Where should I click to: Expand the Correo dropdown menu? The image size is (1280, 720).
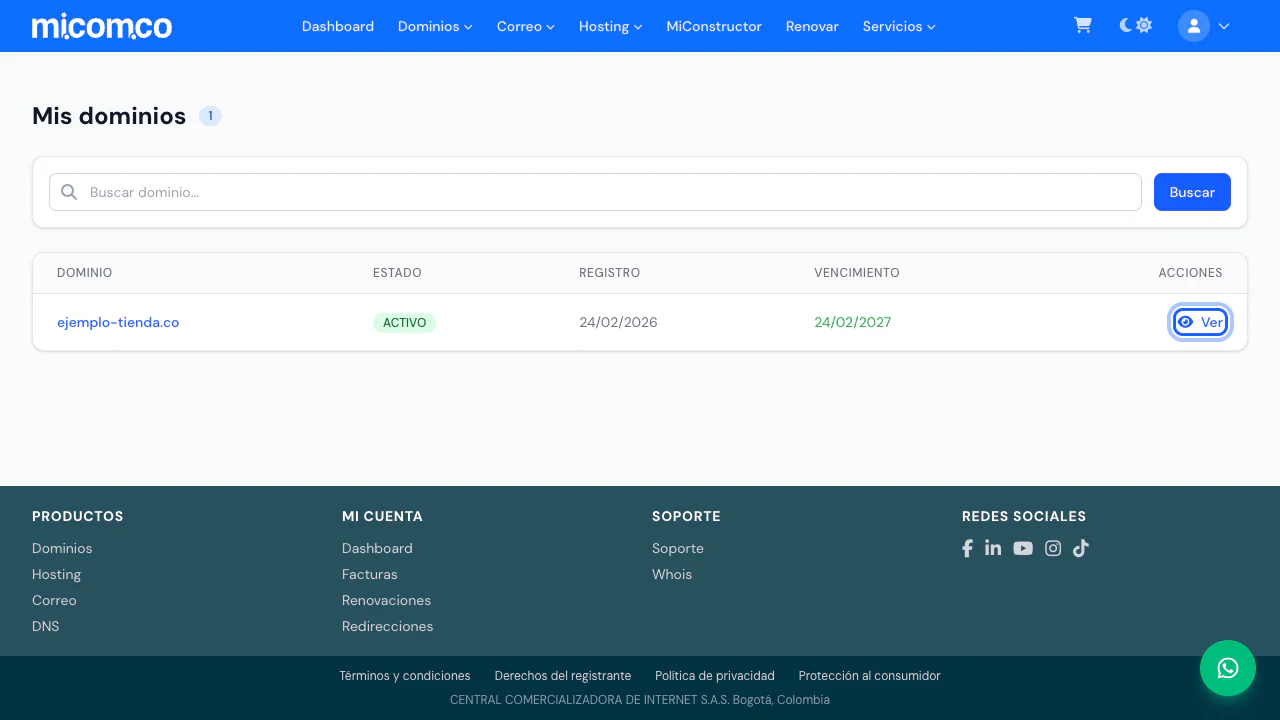pos(526,26)
